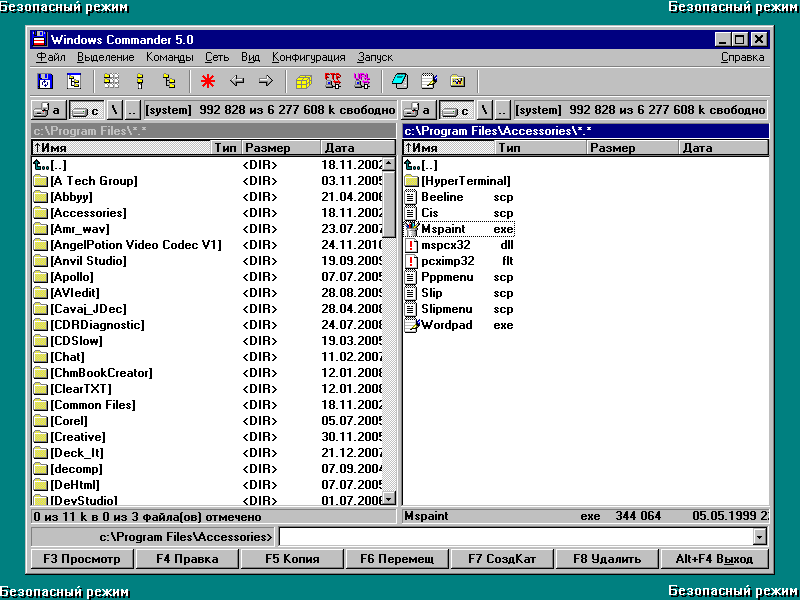The height and width of the screenshot is (600, 800).
Task: Open FTP connection toolbar icon
Action: pyautogui.click(x=333, y=81)
